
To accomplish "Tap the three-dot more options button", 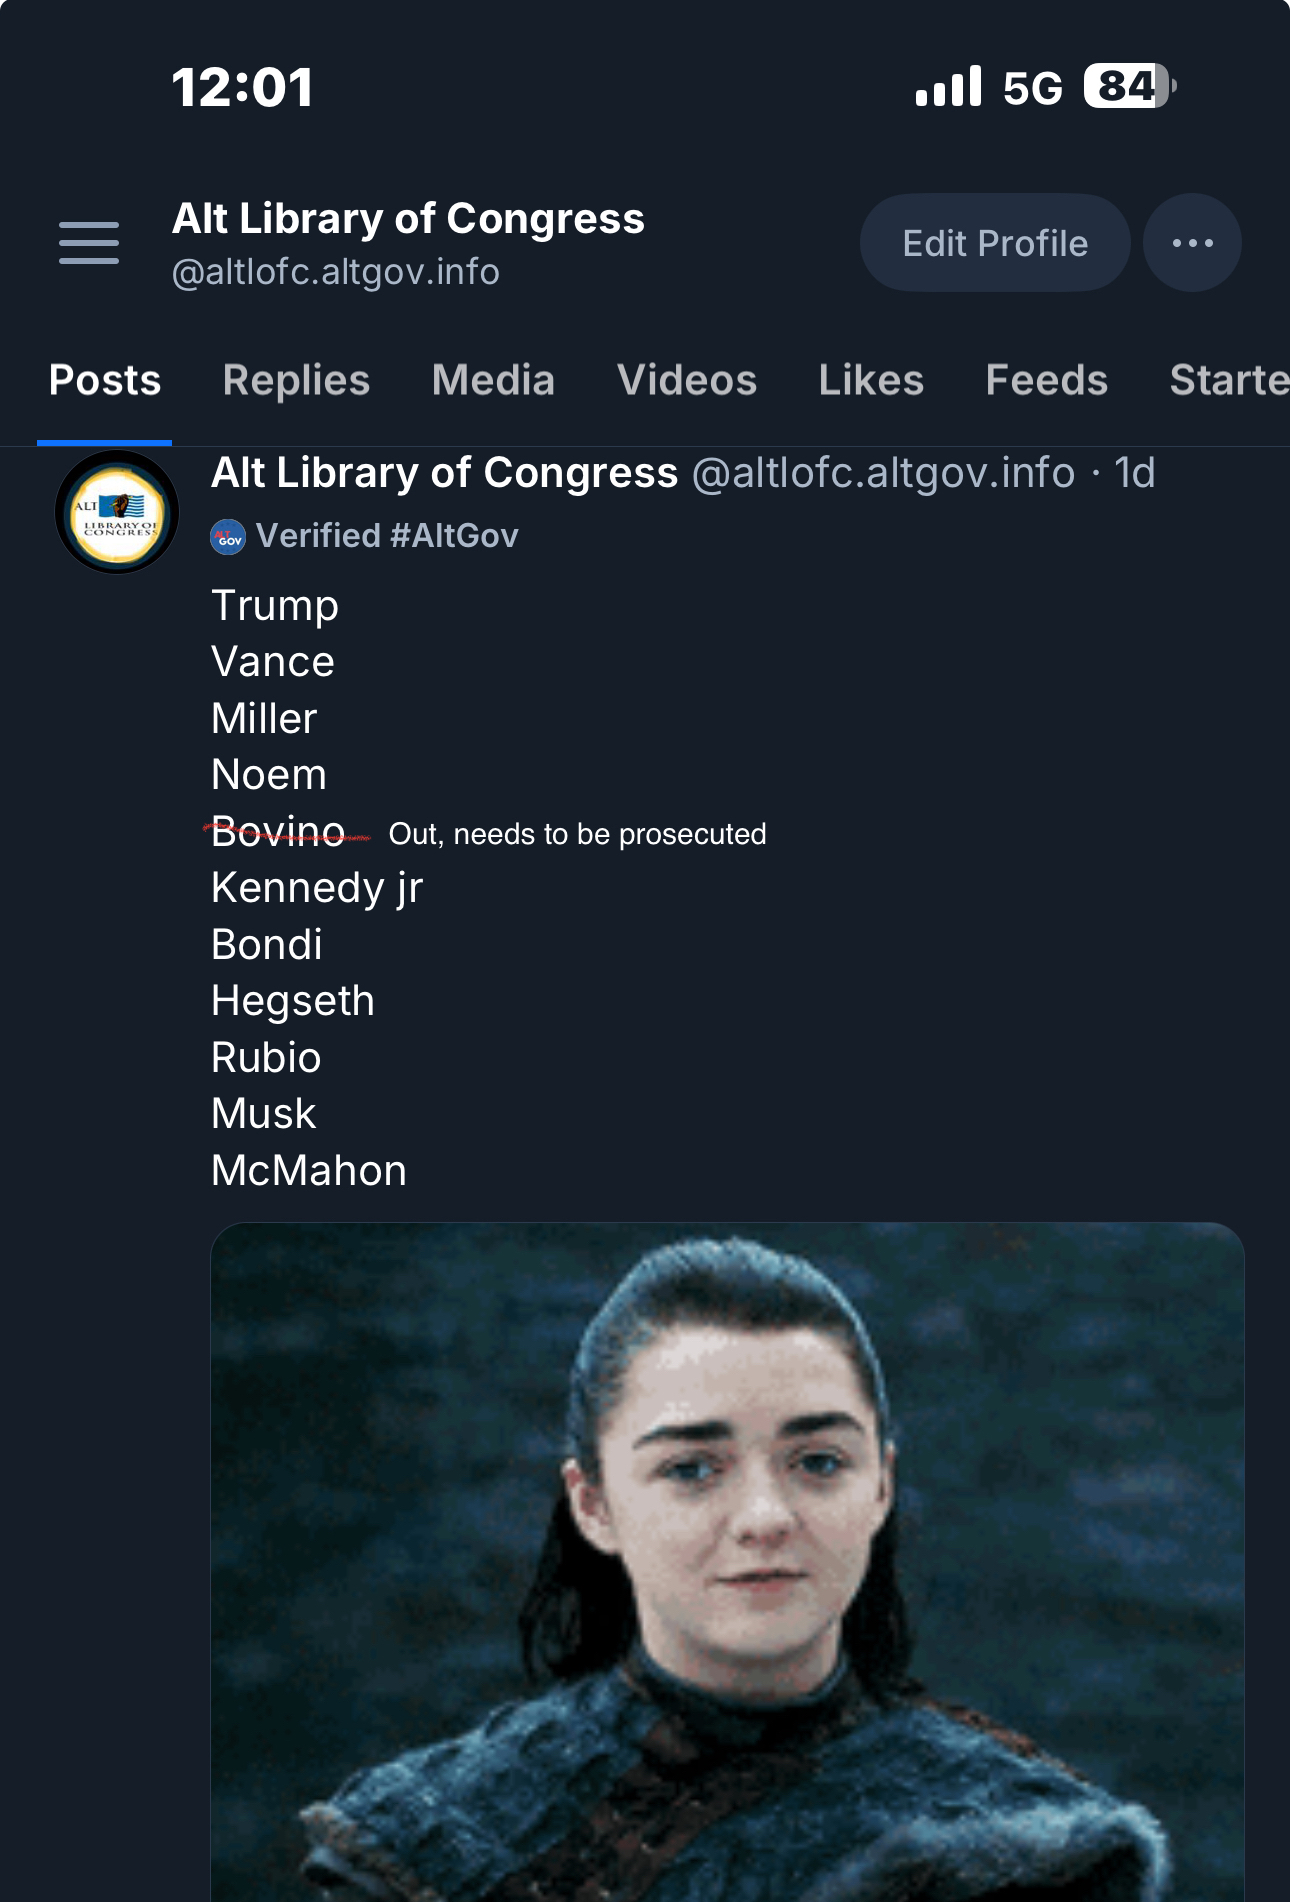I will point(1192,243).
